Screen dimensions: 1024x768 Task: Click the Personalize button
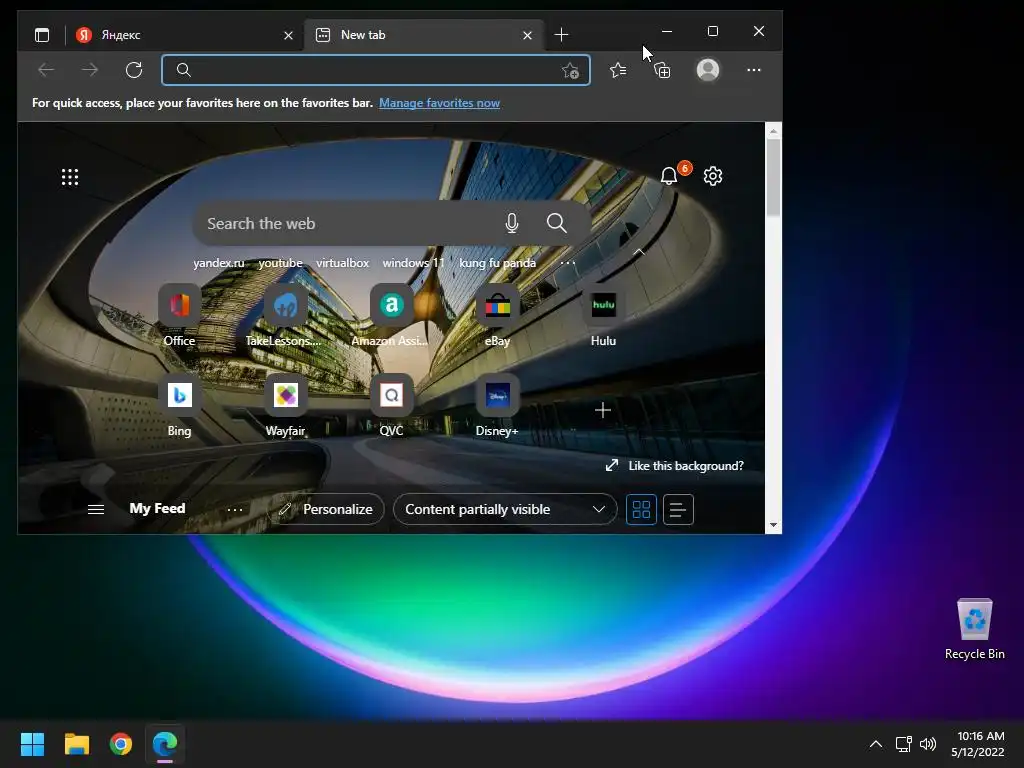[x=326, y=509]
